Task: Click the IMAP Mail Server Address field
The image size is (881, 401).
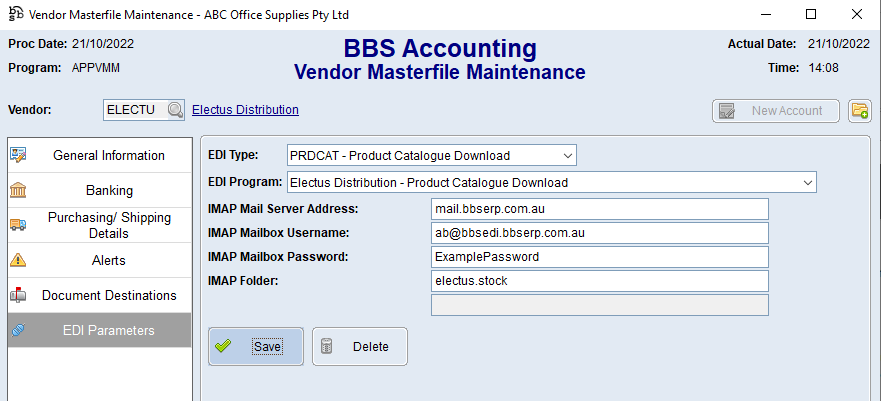Action: tap(599, 208)
